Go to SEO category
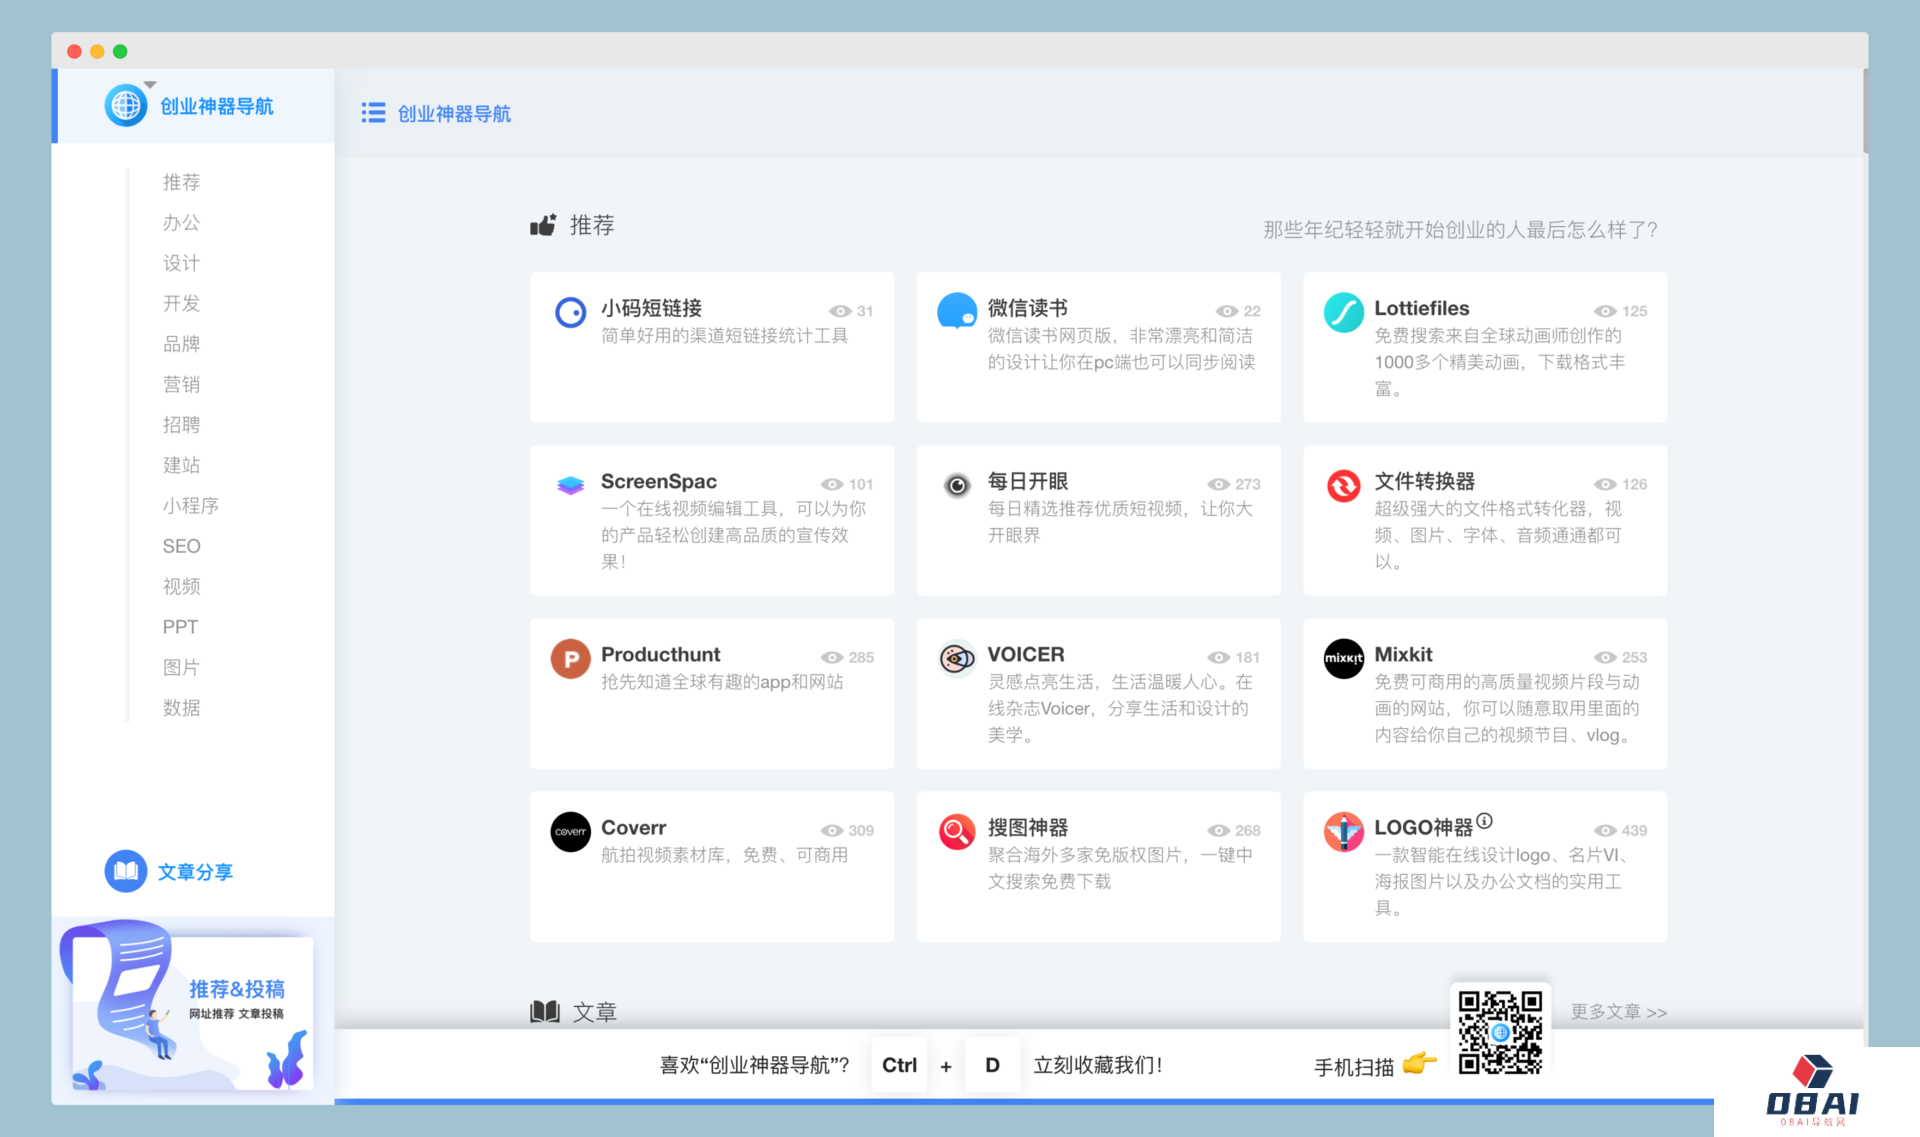1920x1137 pixels. (181, 546)
